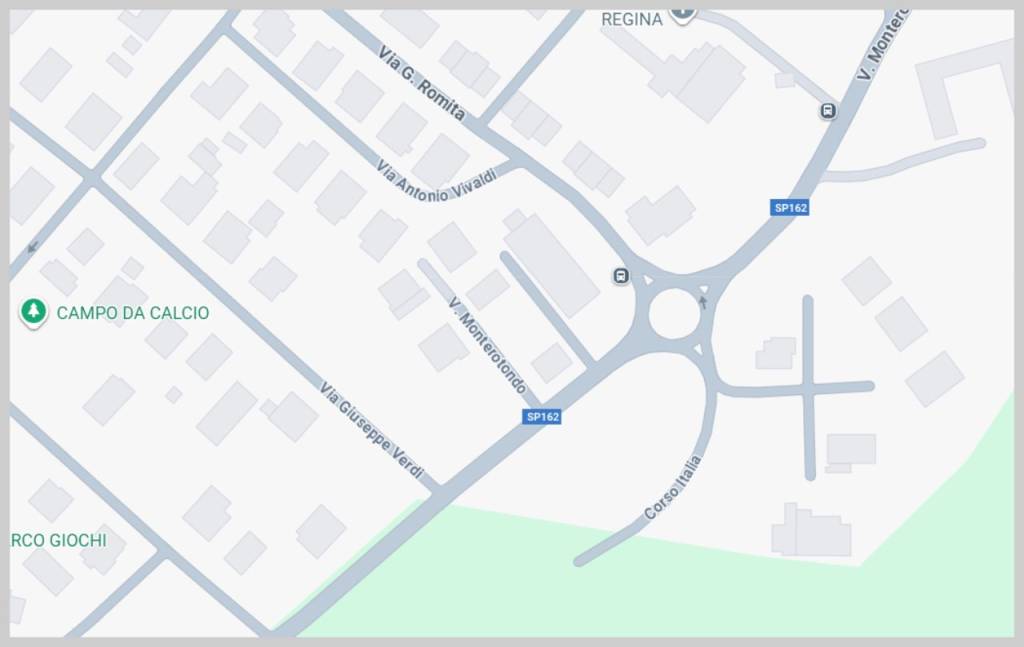Click the SP162 road shield near the roundabout
This screenshot has width=1024, height=647.
542,417
